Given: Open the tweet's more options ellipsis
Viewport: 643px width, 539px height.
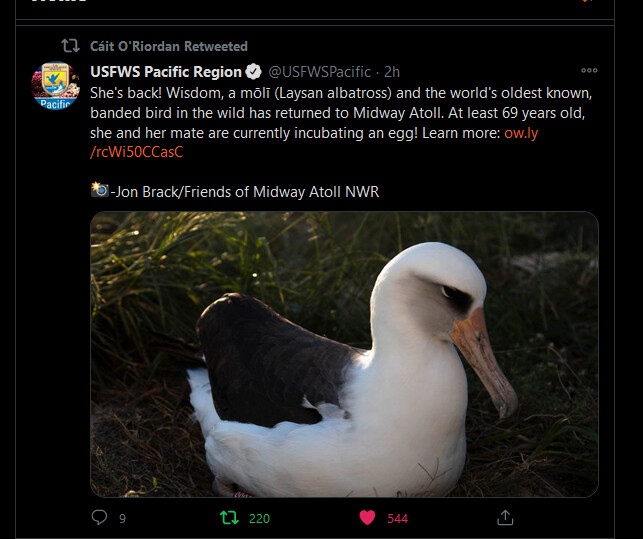Looking at the screenshot, I should click(589, 71).
